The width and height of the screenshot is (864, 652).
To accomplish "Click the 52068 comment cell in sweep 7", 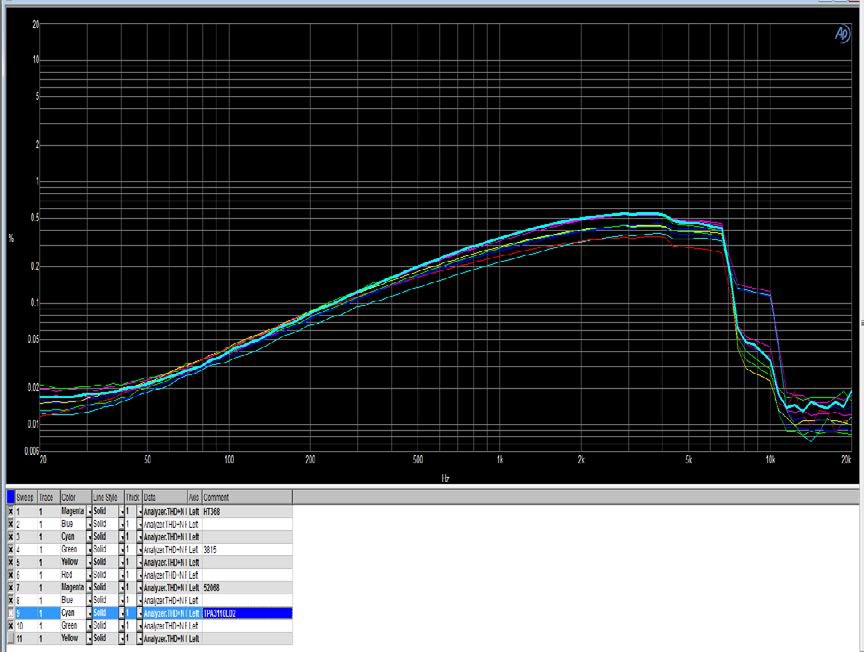I will [x=247, y=587].
